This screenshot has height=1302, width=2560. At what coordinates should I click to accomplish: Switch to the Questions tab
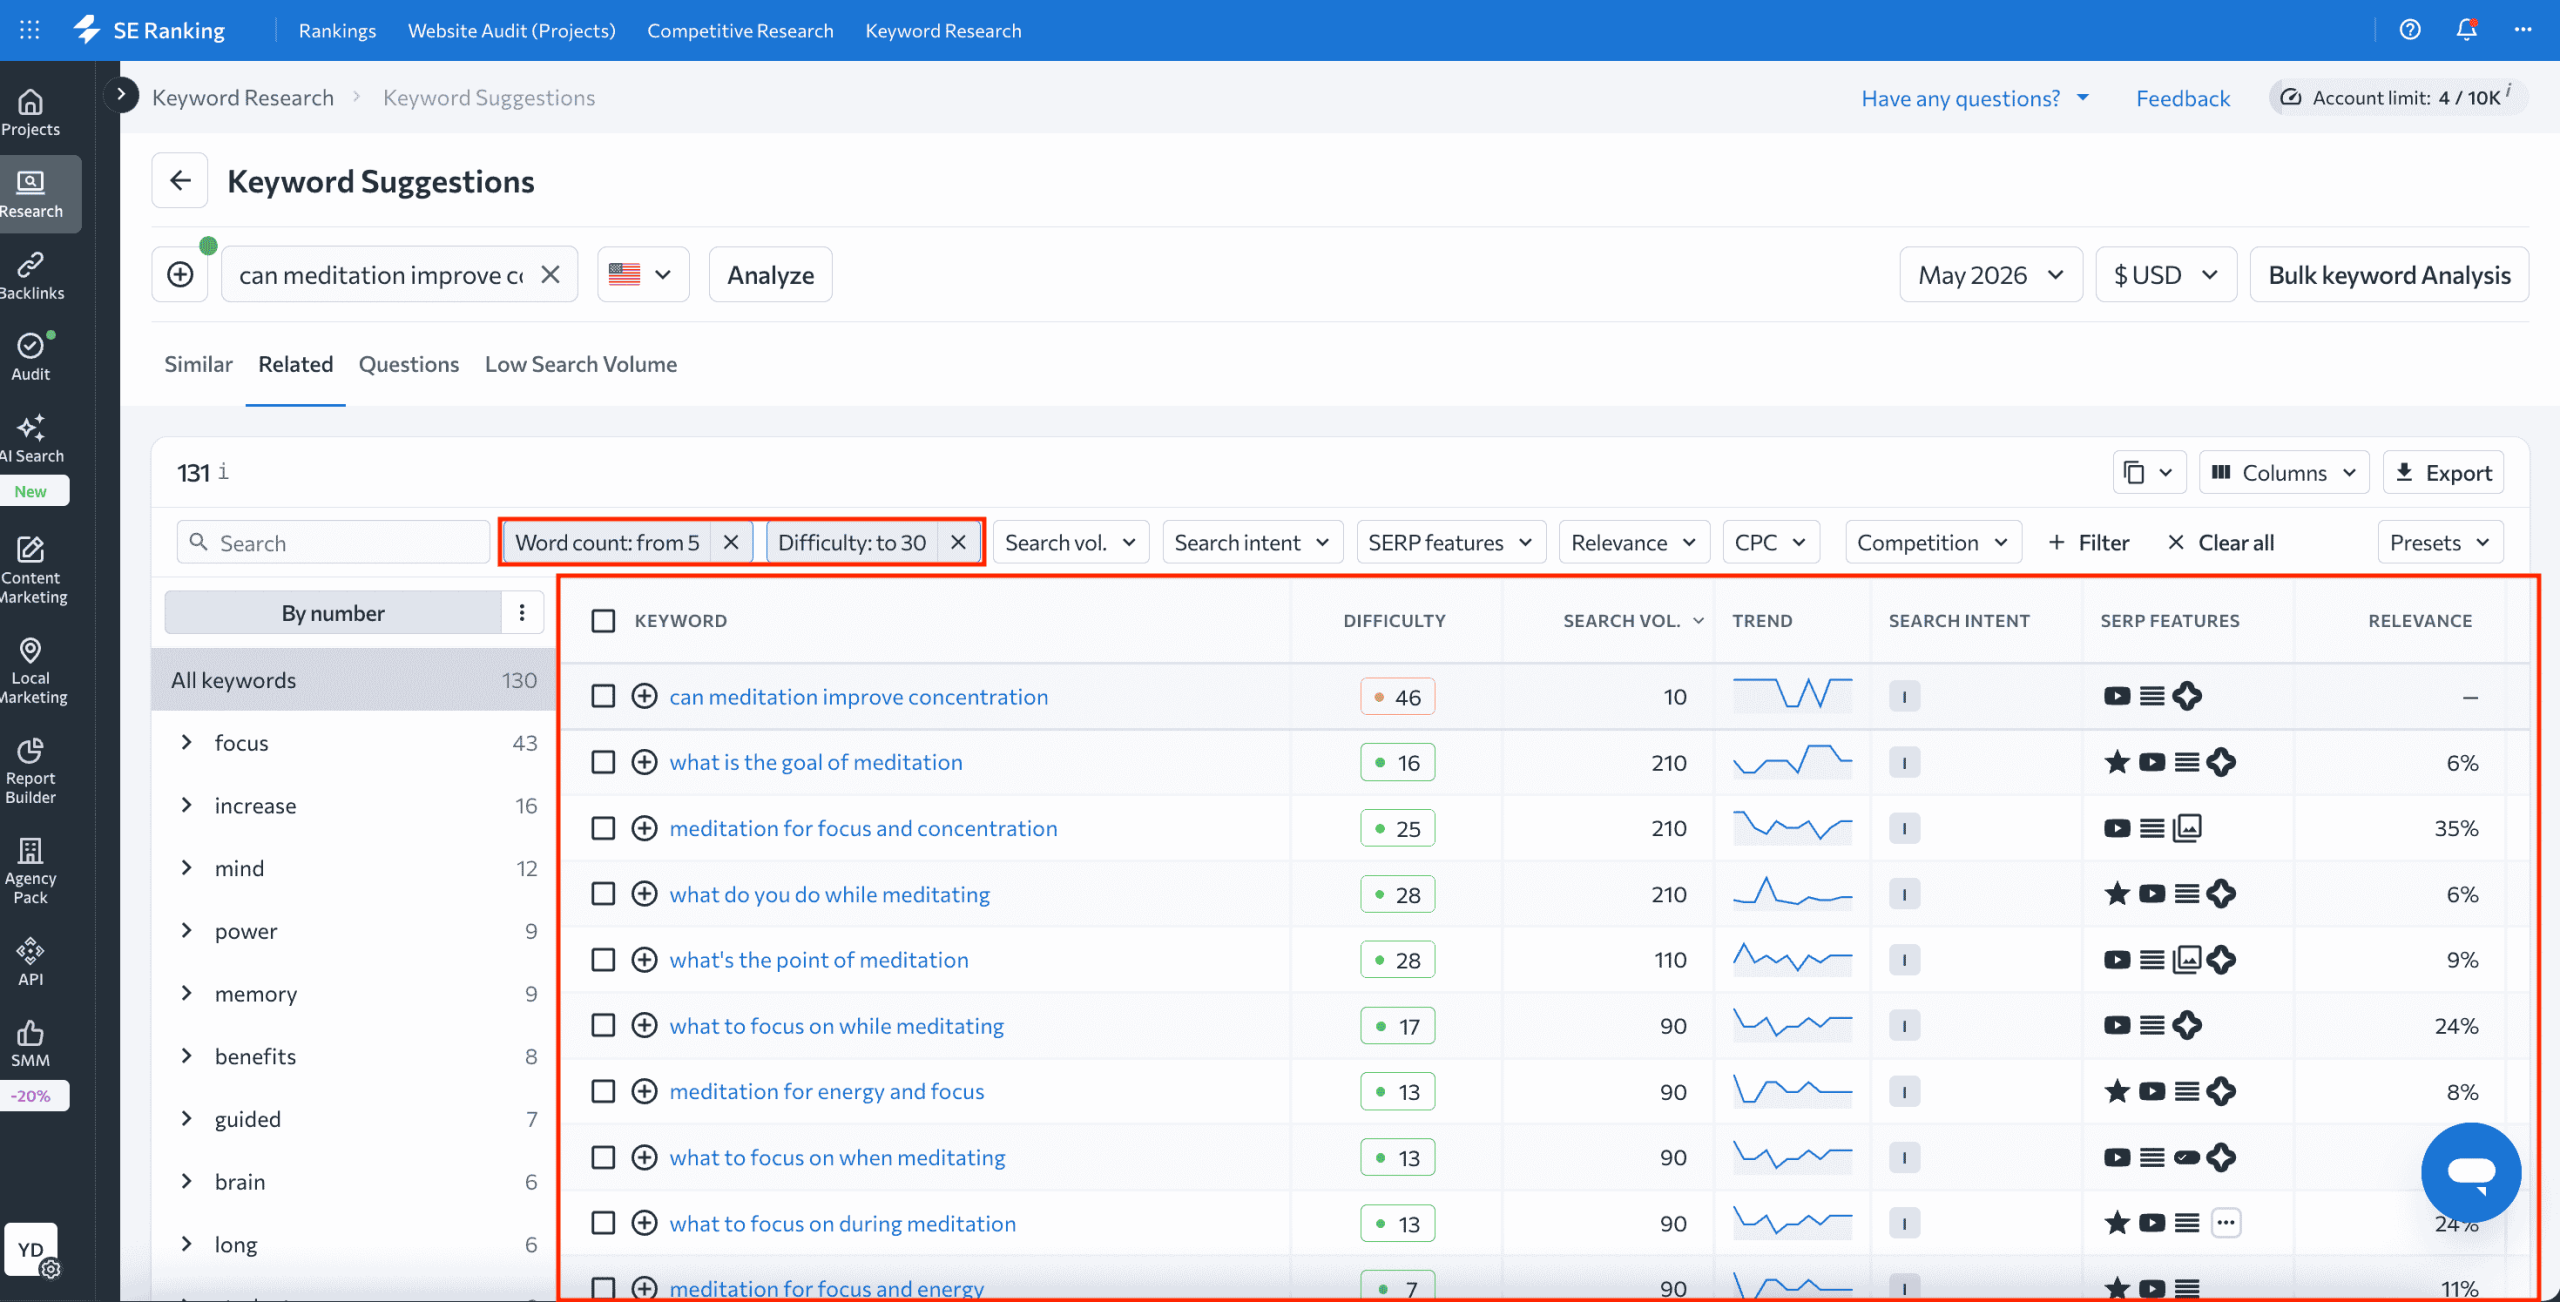click(409, 364)
